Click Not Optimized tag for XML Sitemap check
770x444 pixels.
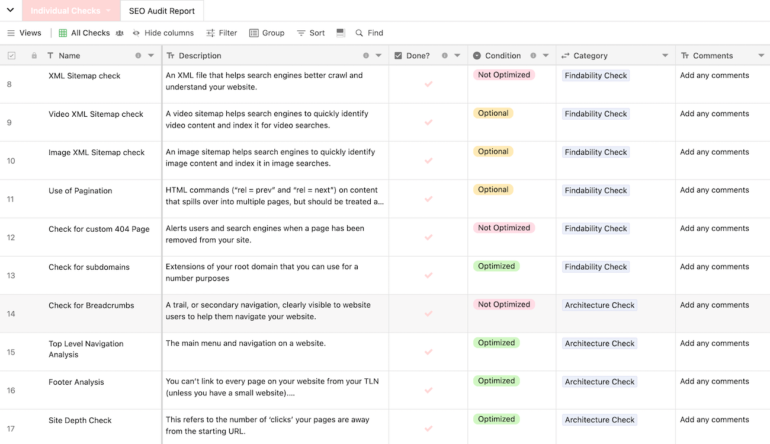(504, 75)
